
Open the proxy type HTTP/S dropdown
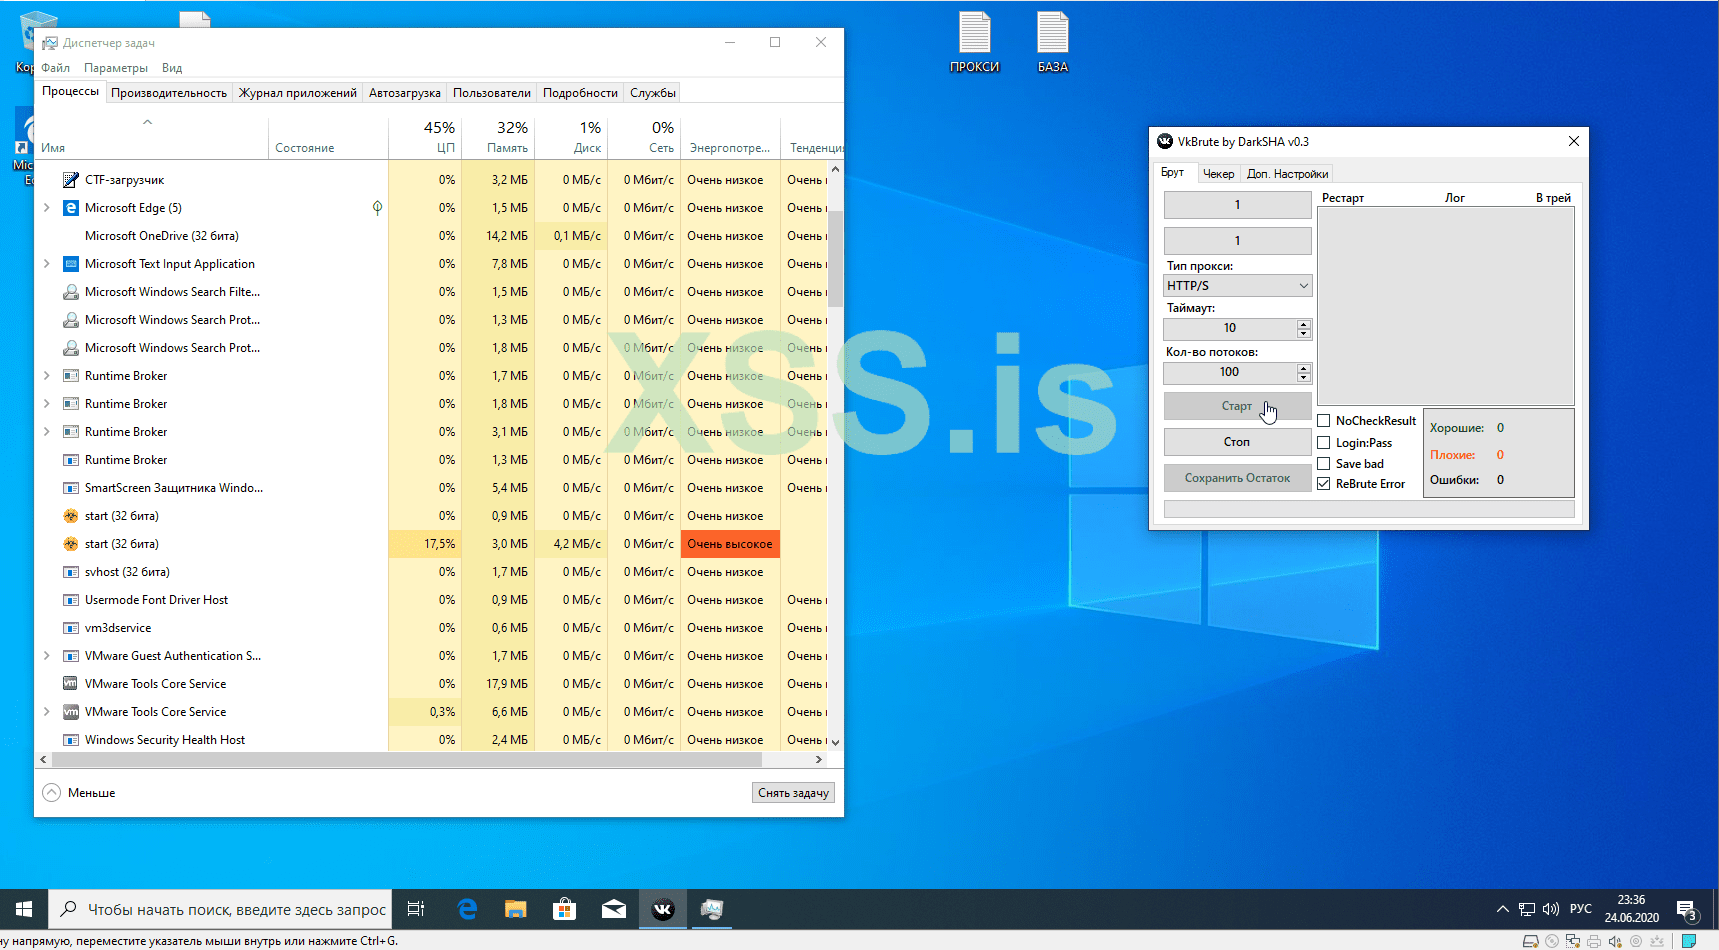tap(1237, 286)
